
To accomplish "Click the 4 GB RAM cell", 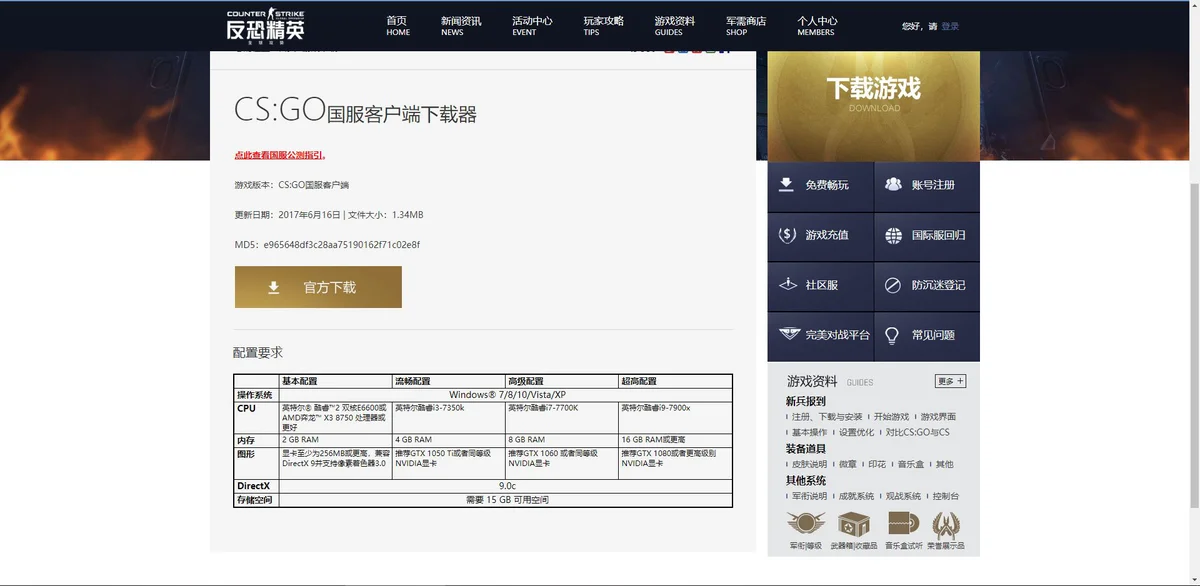I will (448, 440).
